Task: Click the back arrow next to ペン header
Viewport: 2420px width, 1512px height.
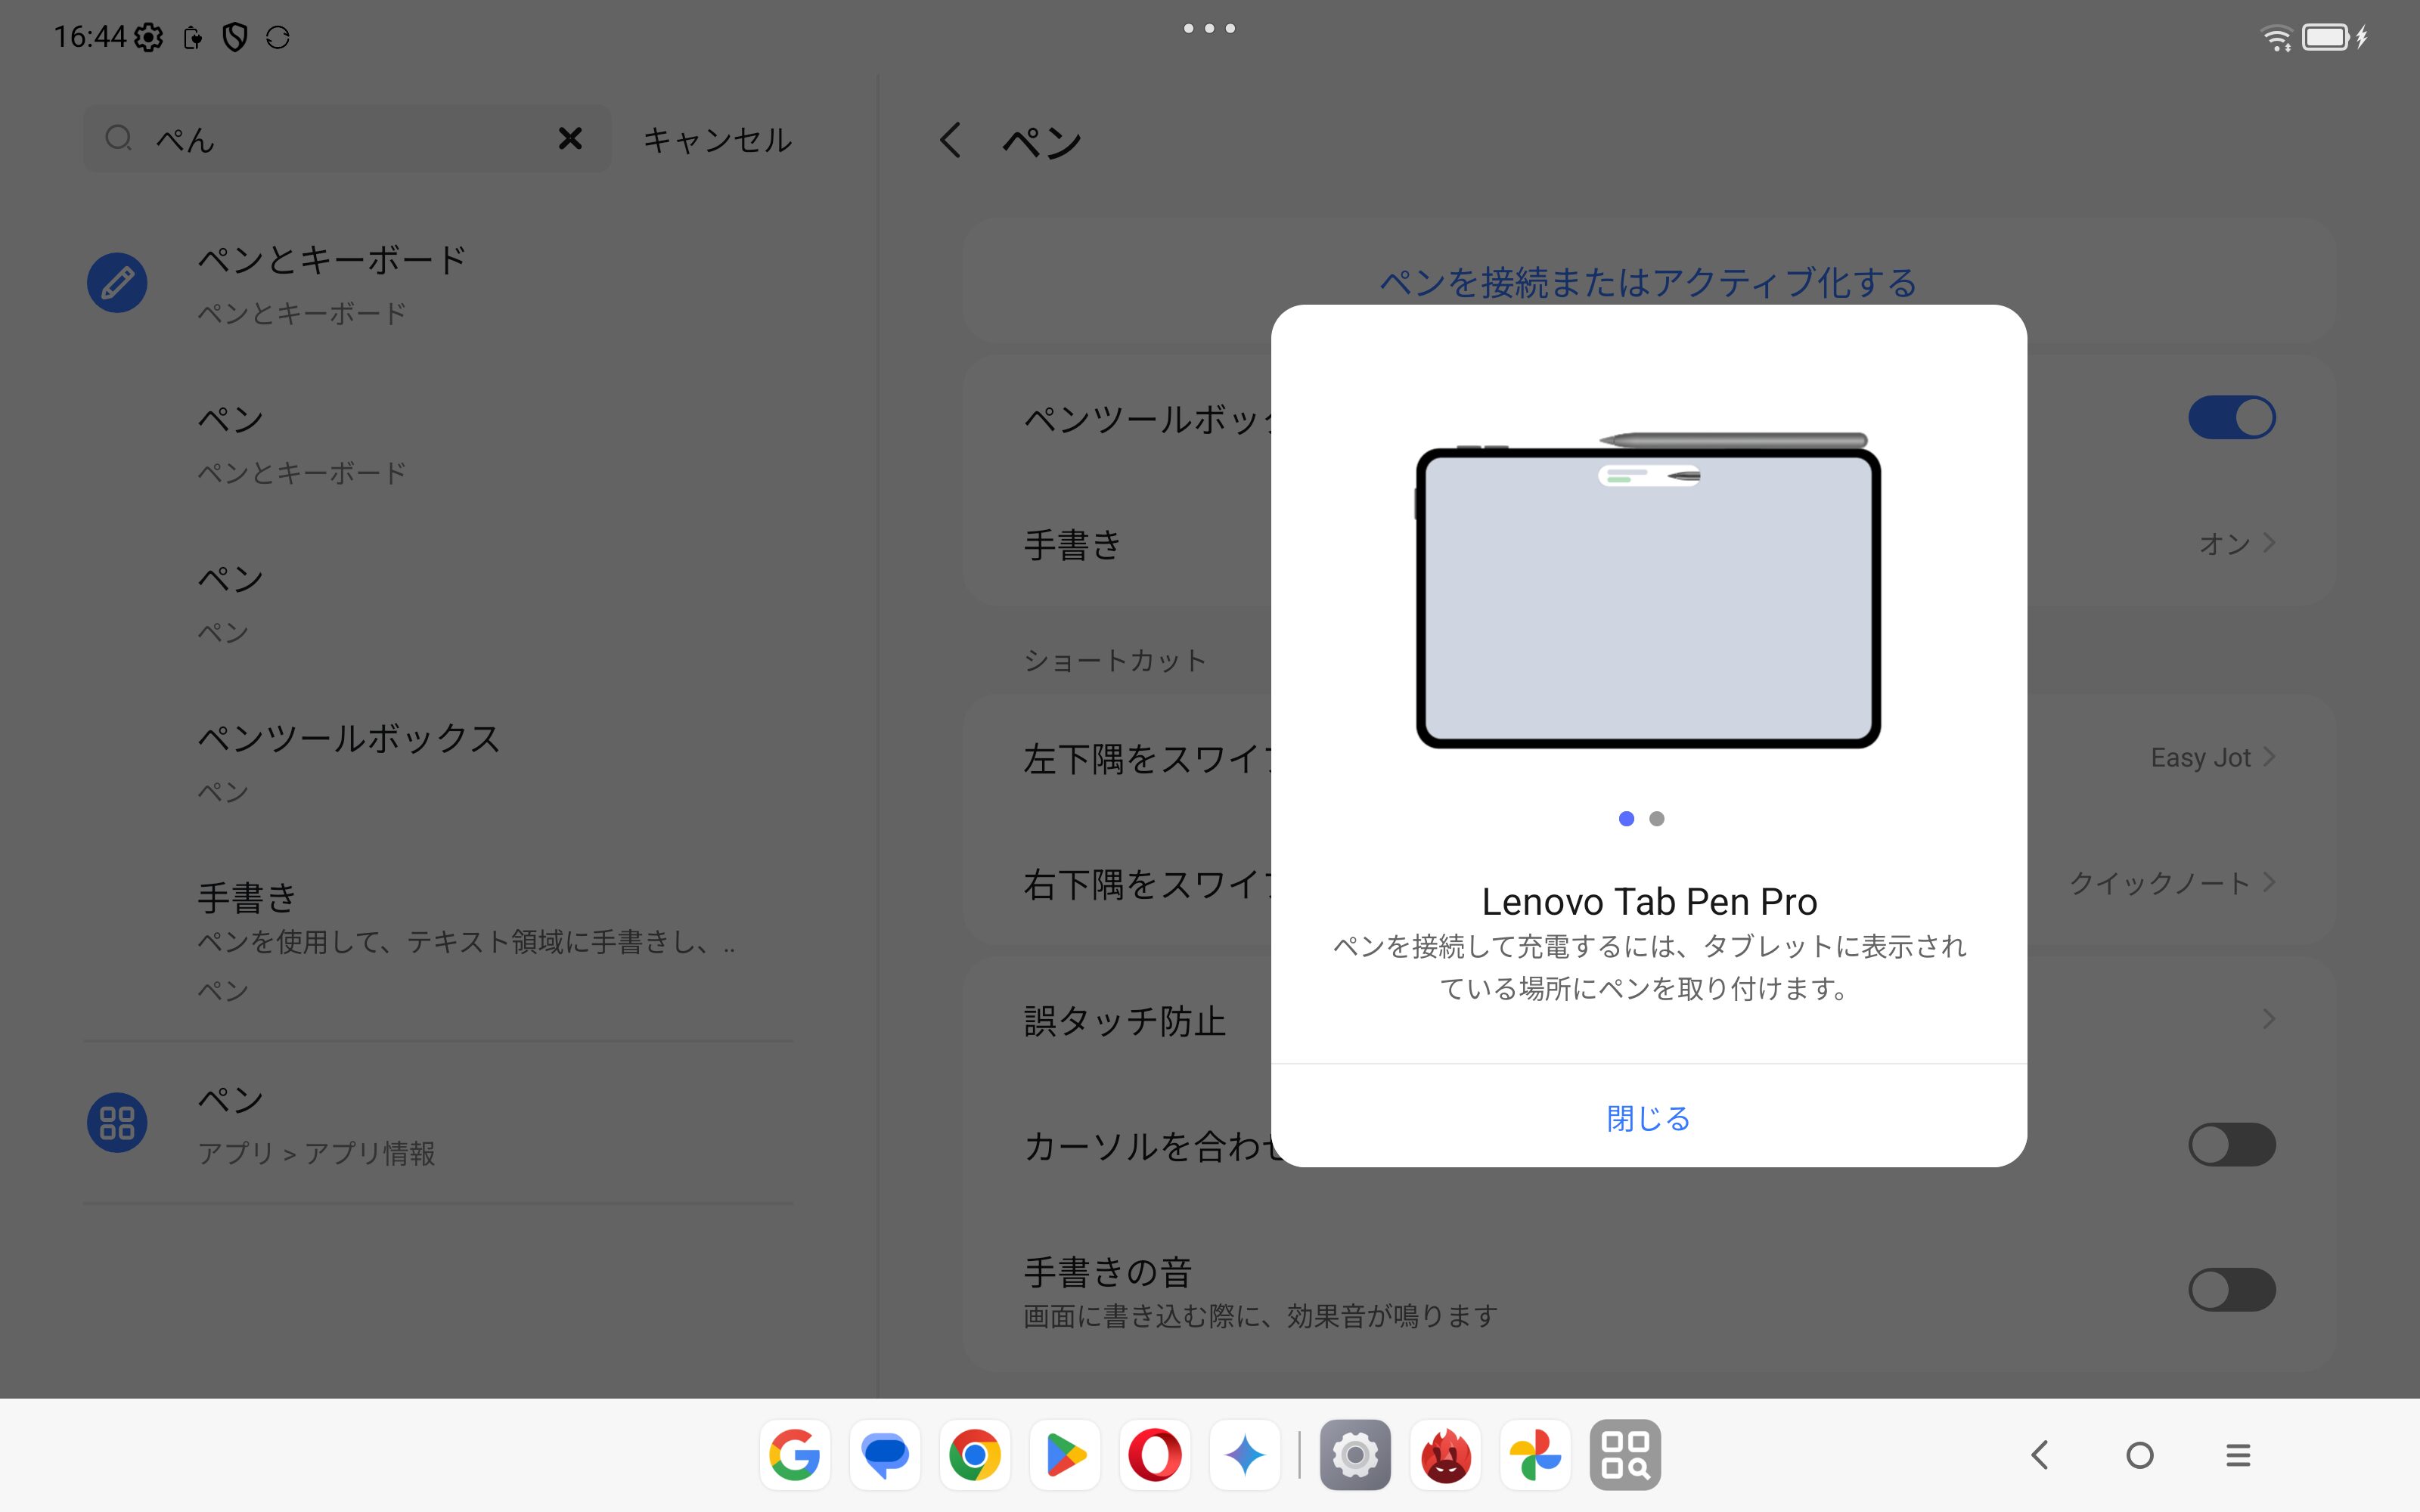Action: [950, 140]
